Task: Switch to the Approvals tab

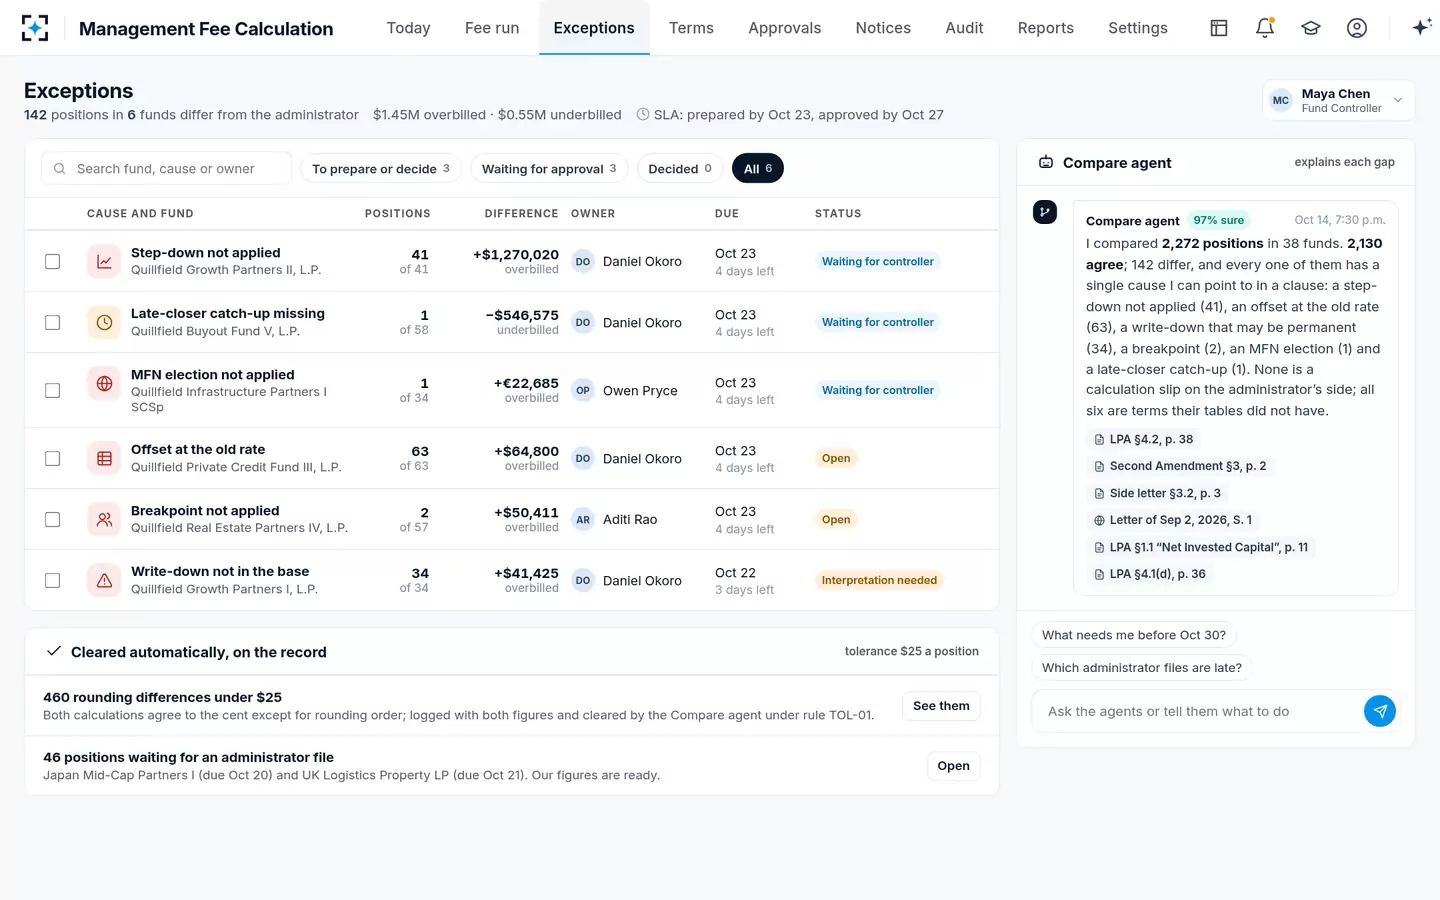Action: pyautogui.click(x=784, y=28)
